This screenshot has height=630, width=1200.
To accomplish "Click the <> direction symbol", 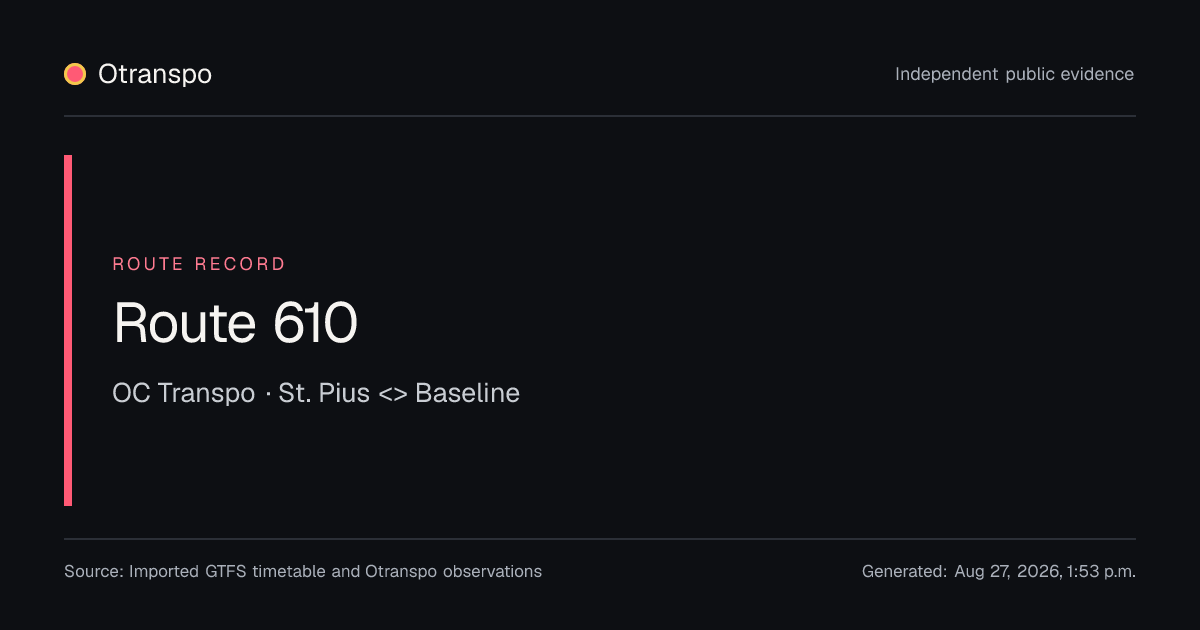I will tap(393, 394).
